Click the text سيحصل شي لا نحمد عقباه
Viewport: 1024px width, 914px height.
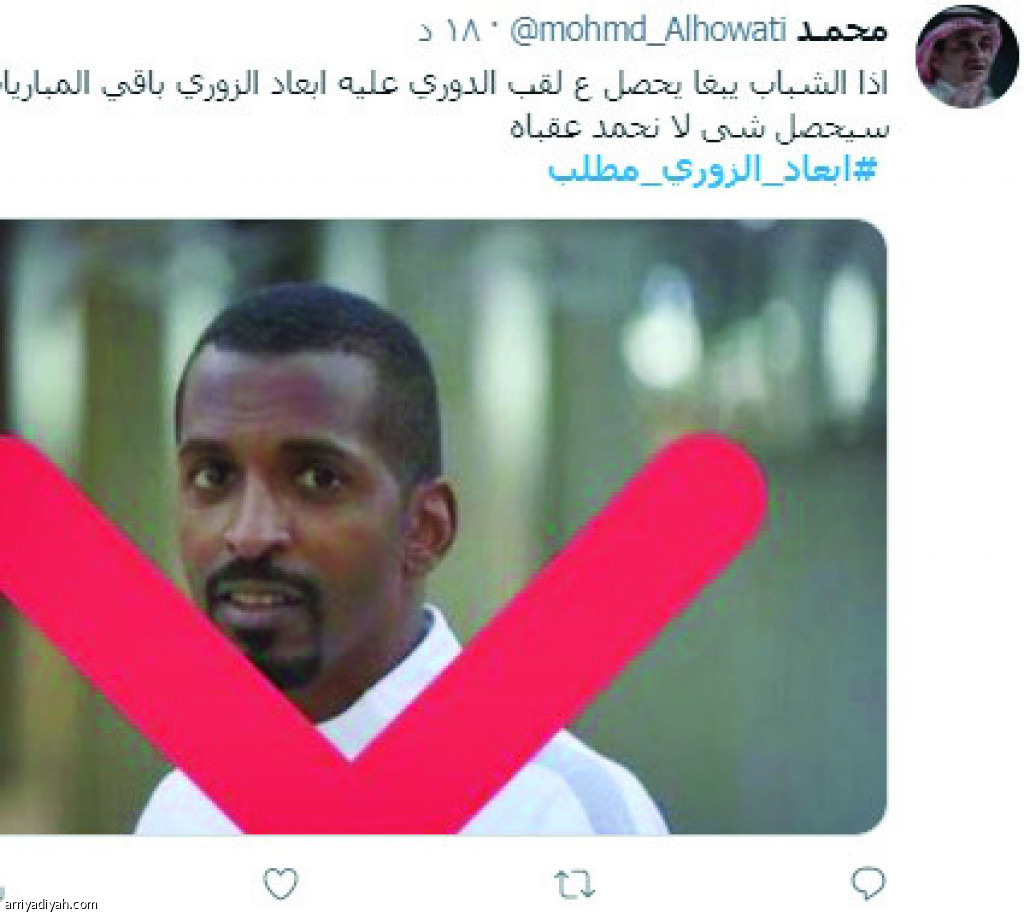[x=699, y=127]
